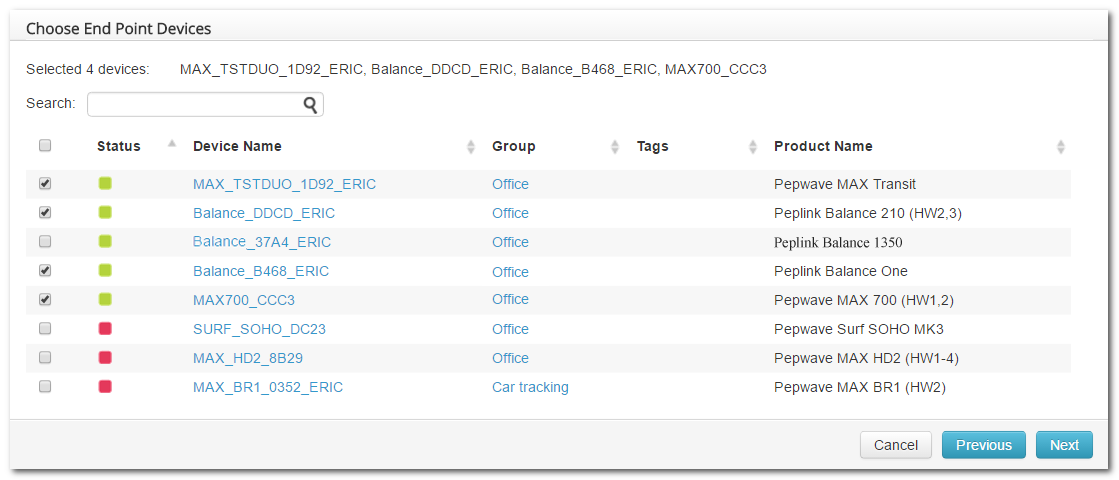Open the Car tracking group link
Screen dimensions: 1119x480
(x=530, y=387)
